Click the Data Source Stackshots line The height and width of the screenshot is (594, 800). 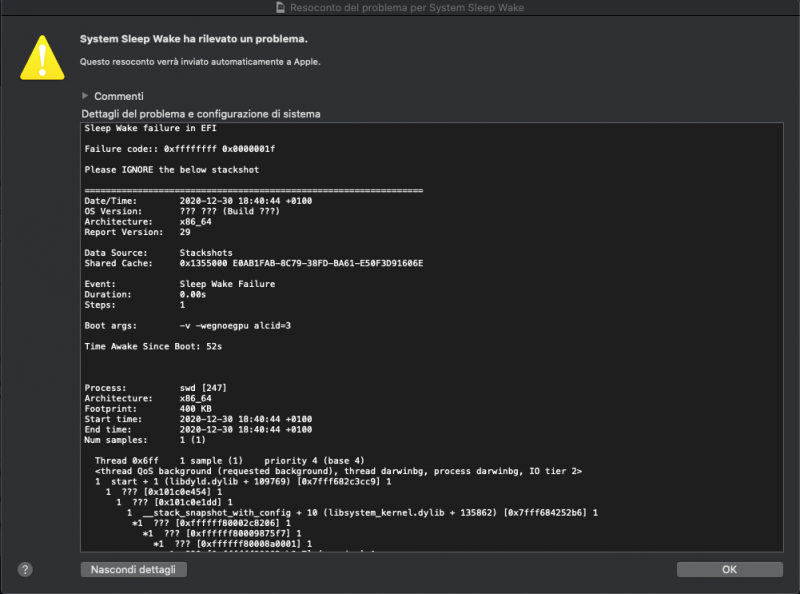[x=158, y=253]
